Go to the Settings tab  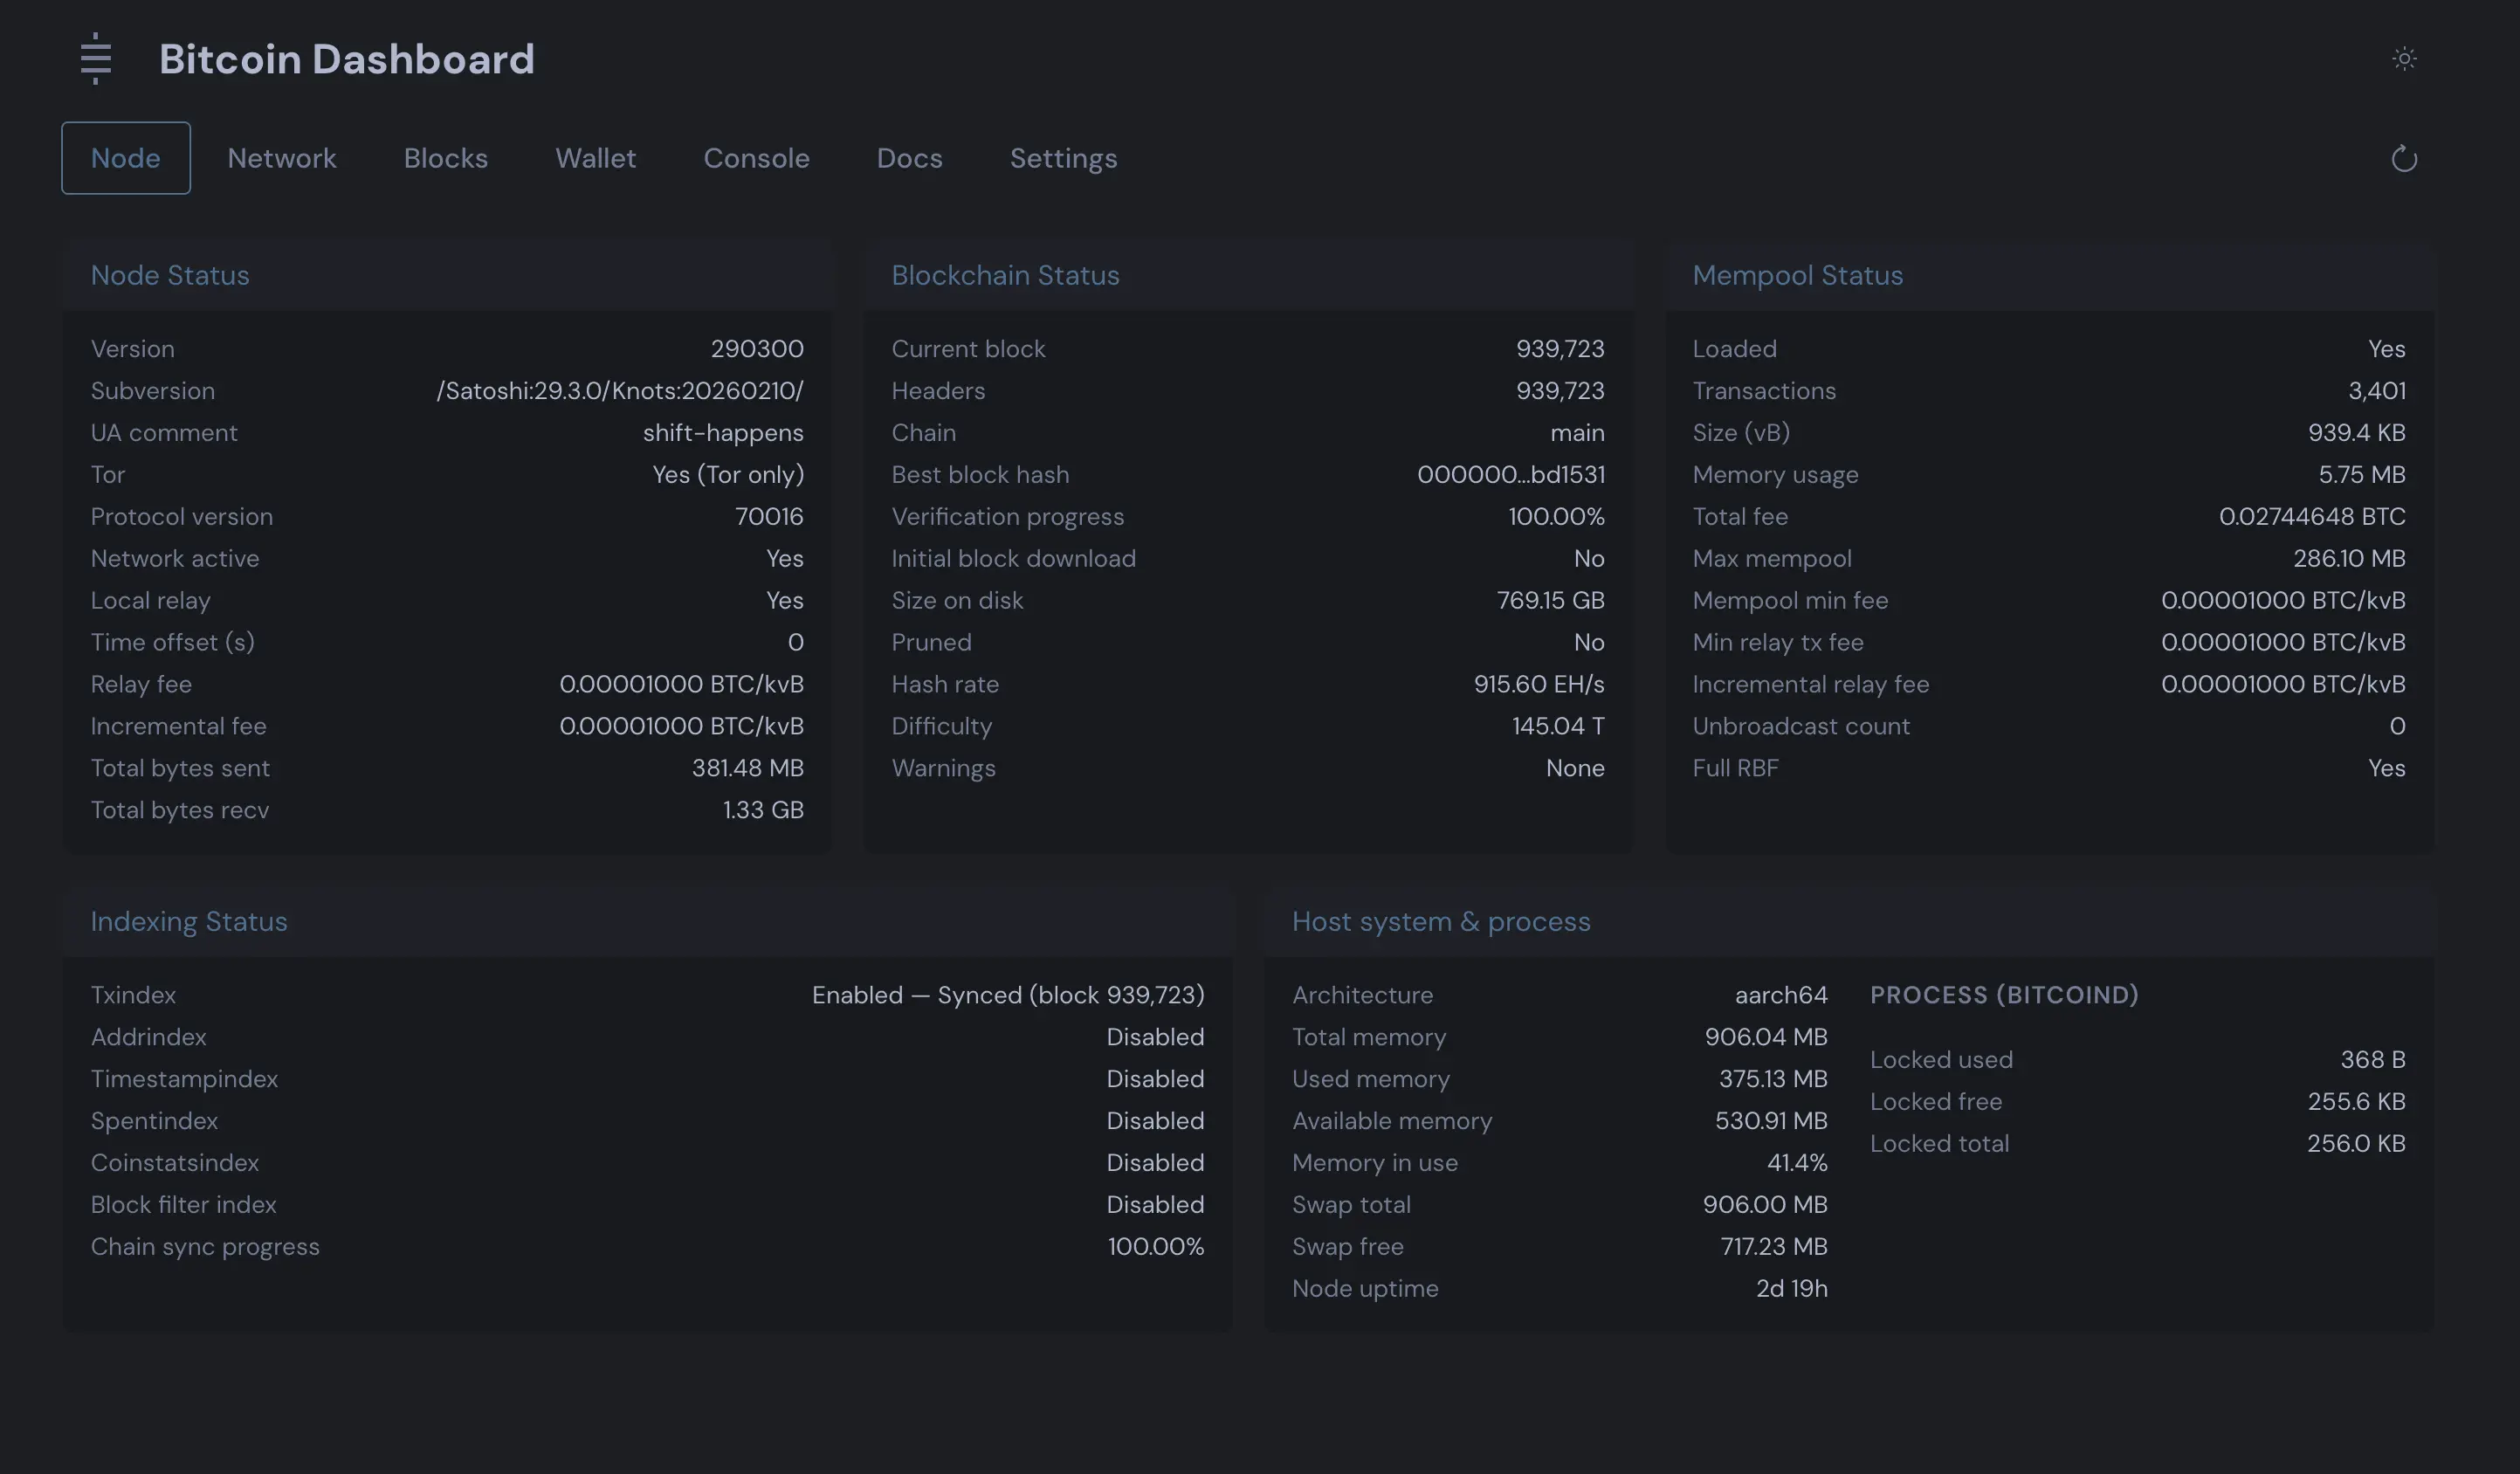tap(1063, 157)
